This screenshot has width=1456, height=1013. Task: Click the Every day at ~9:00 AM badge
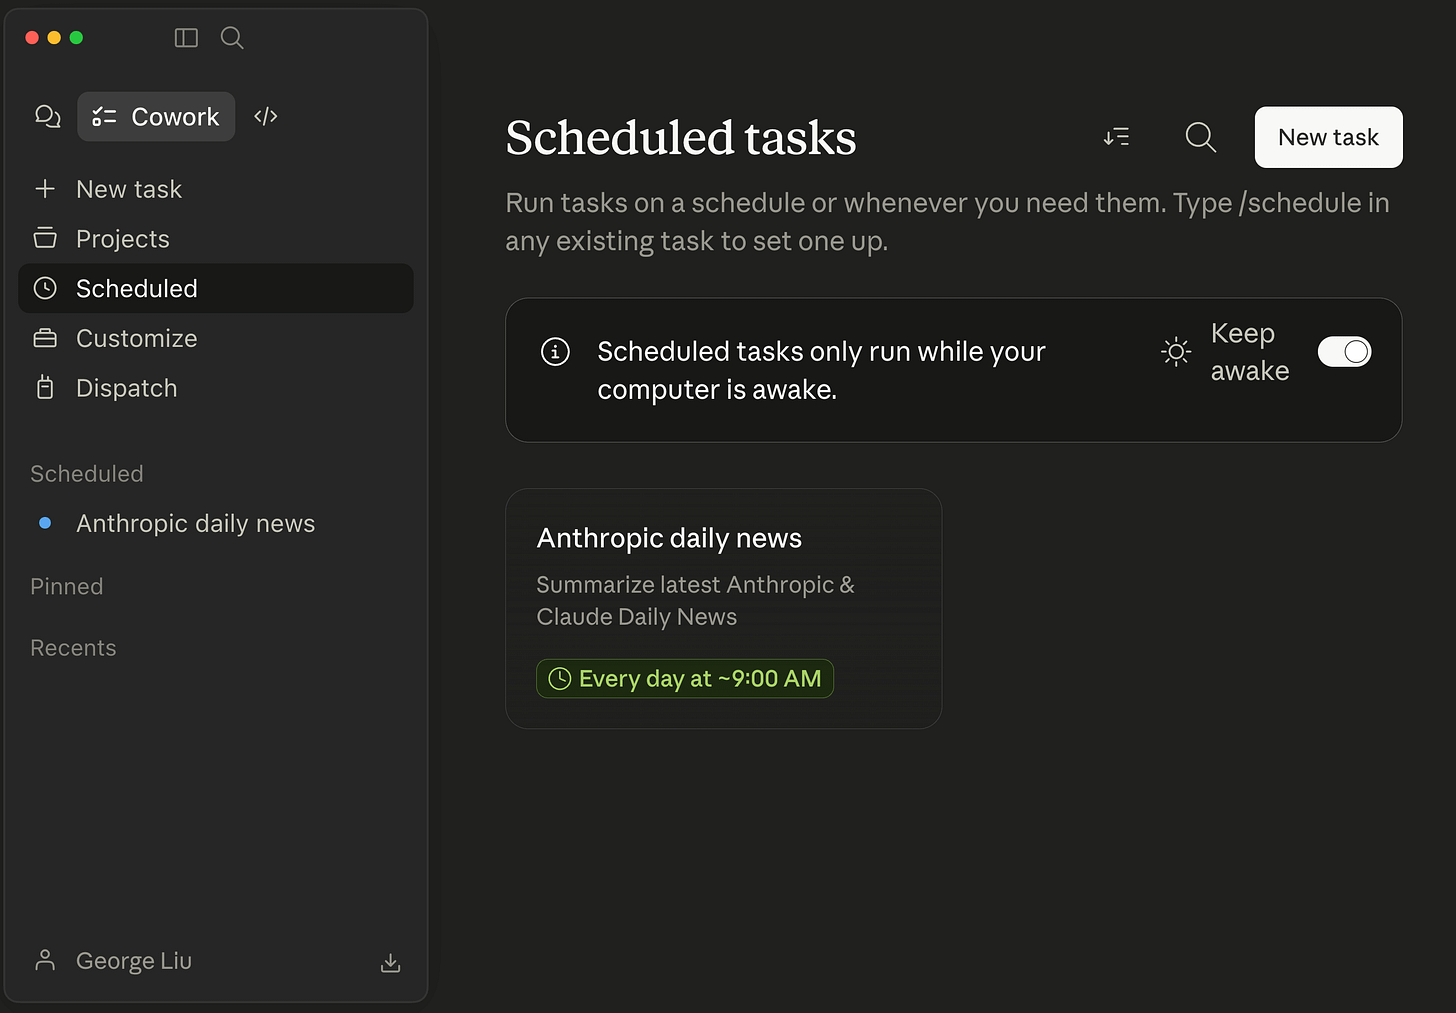[x=685, y=679]
